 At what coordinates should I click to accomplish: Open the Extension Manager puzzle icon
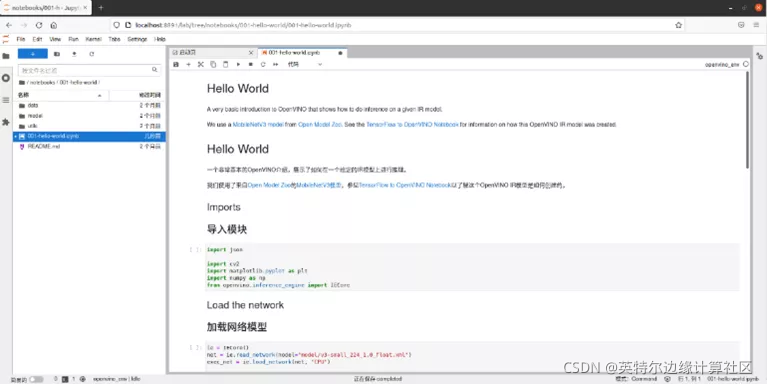point(6,122)
